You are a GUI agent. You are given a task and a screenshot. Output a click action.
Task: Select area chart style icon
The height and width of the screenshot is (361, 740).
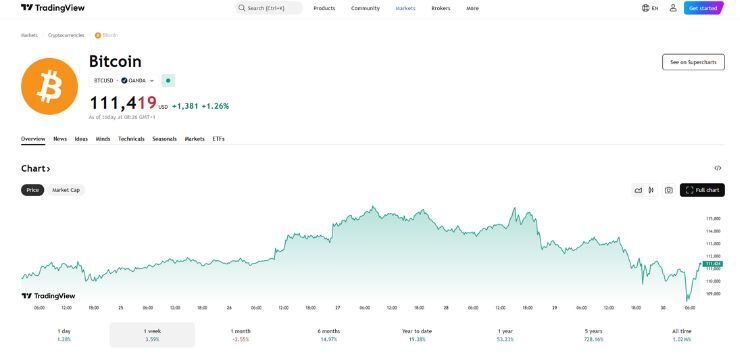(639, 190)
